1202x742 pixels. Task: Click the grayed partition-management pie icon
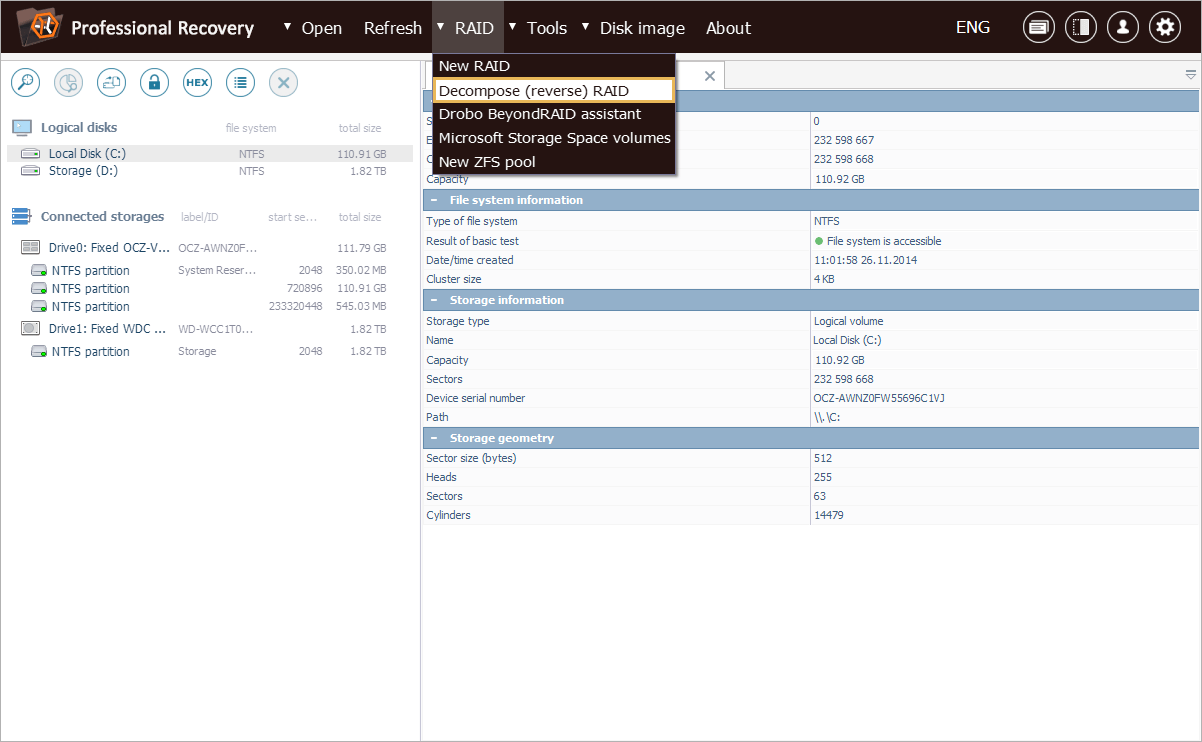pos(68,83)
